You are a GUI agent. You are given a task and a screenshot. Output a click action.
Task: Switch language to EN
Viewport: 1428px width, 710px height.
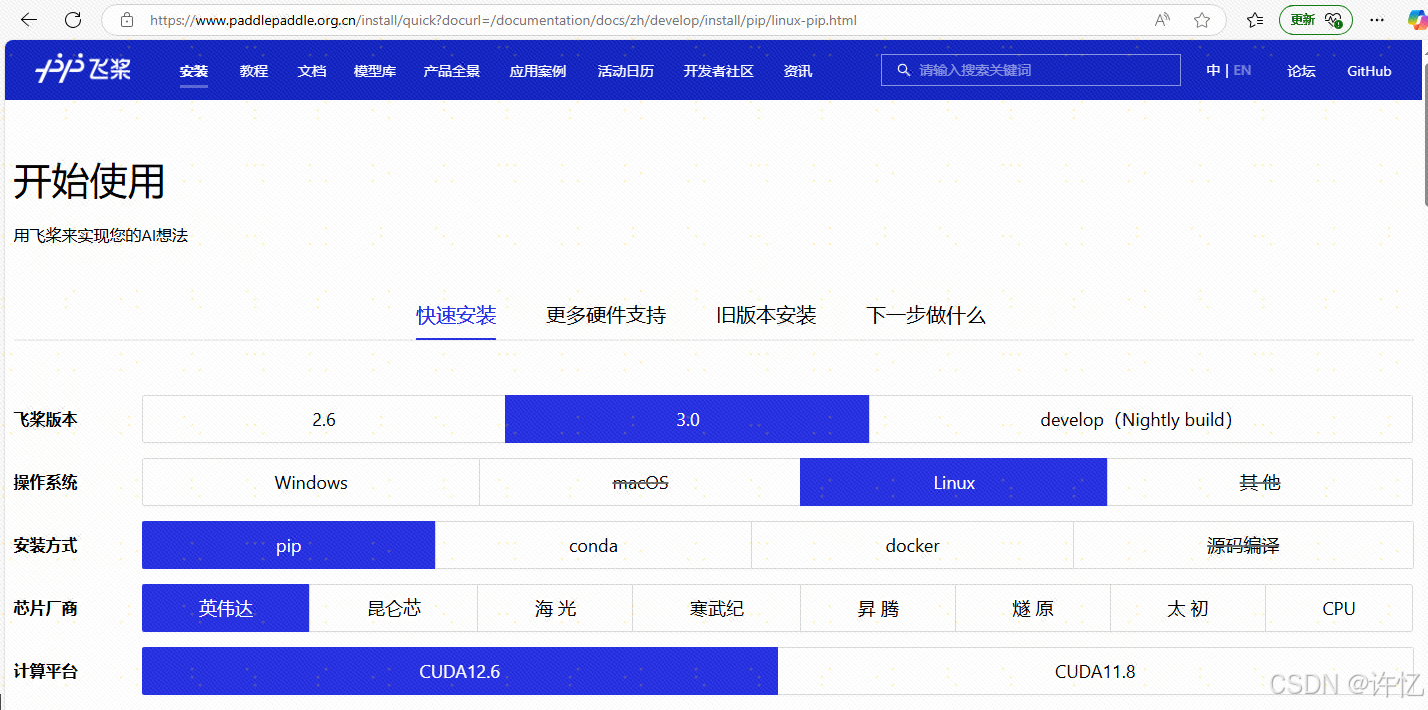point(1242,70)
